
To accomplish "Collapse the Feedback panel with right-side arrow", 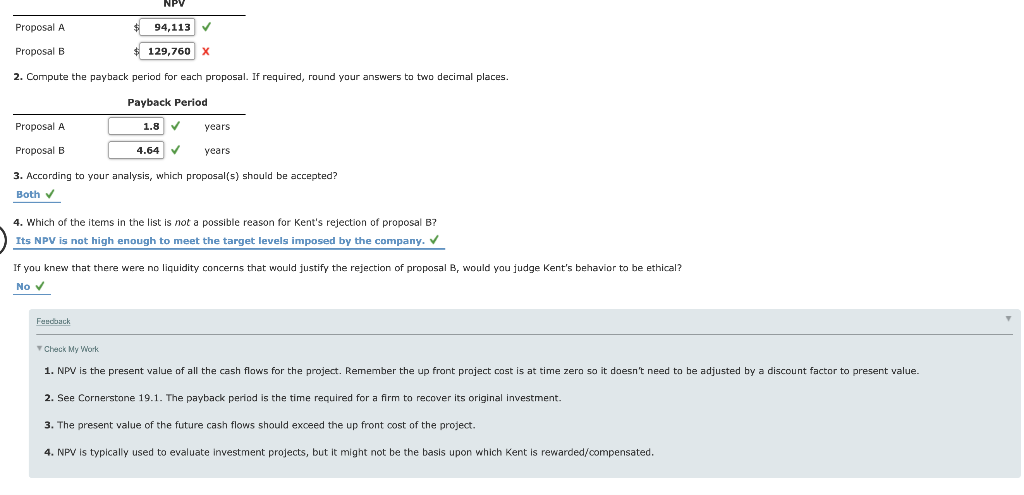I will coord(1008,319).
